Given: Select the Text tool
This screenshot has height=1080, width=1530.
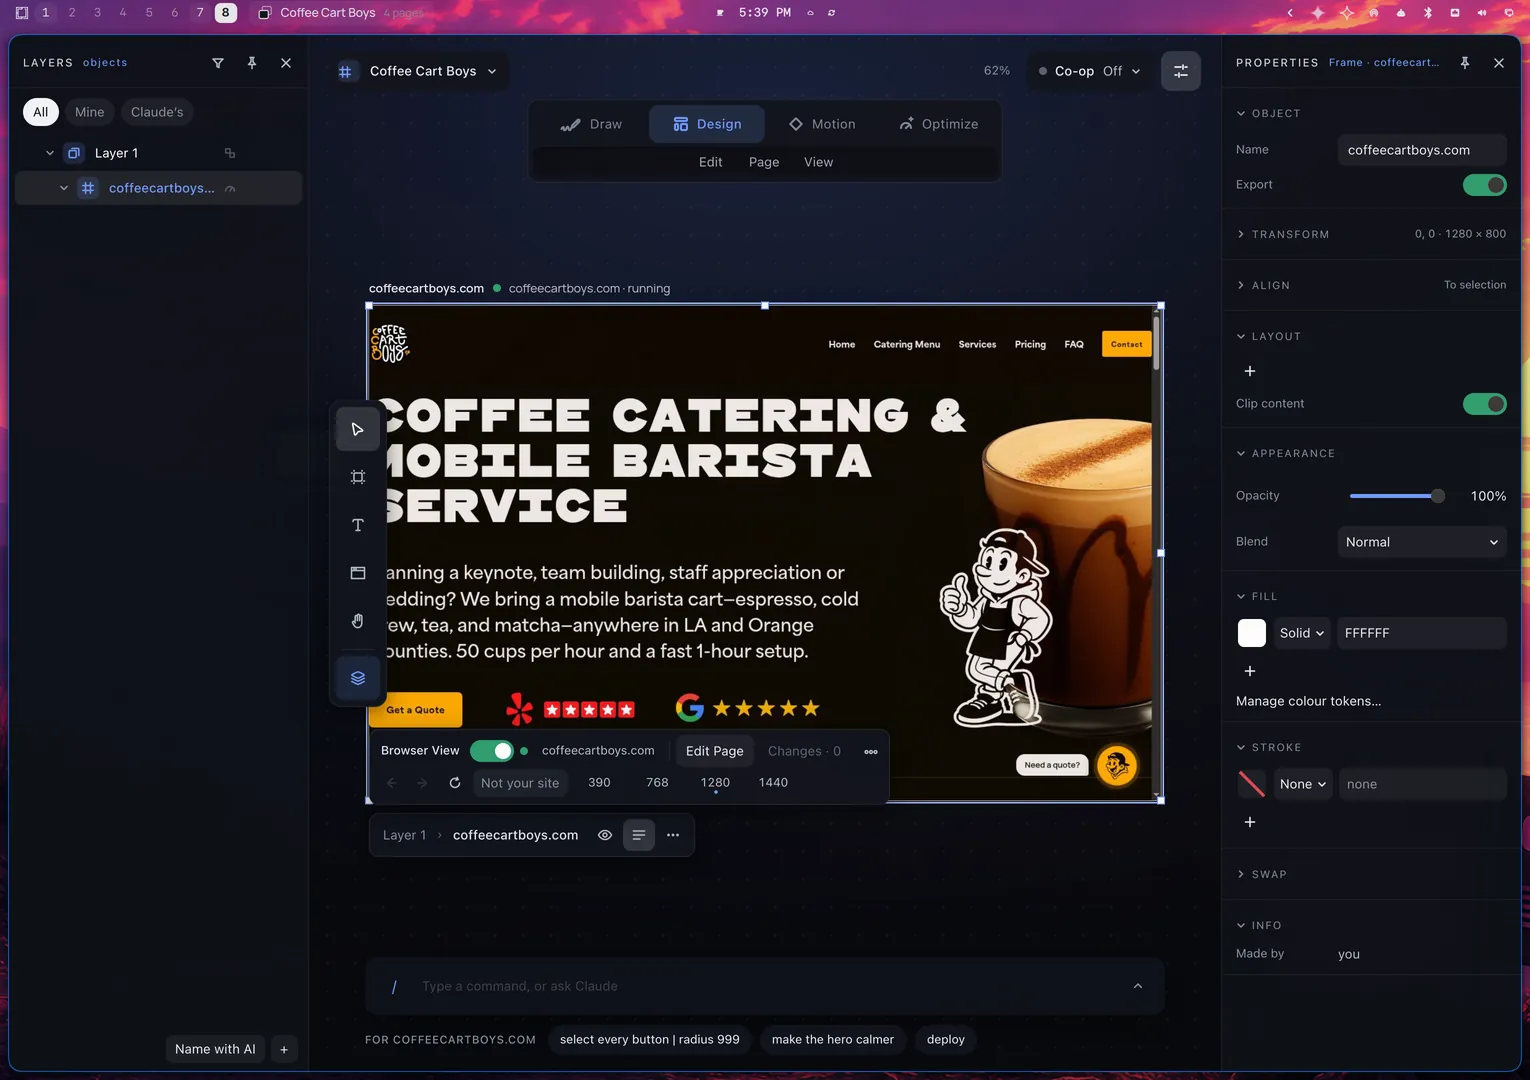Looking at the screenshot, I should (358, 526).
